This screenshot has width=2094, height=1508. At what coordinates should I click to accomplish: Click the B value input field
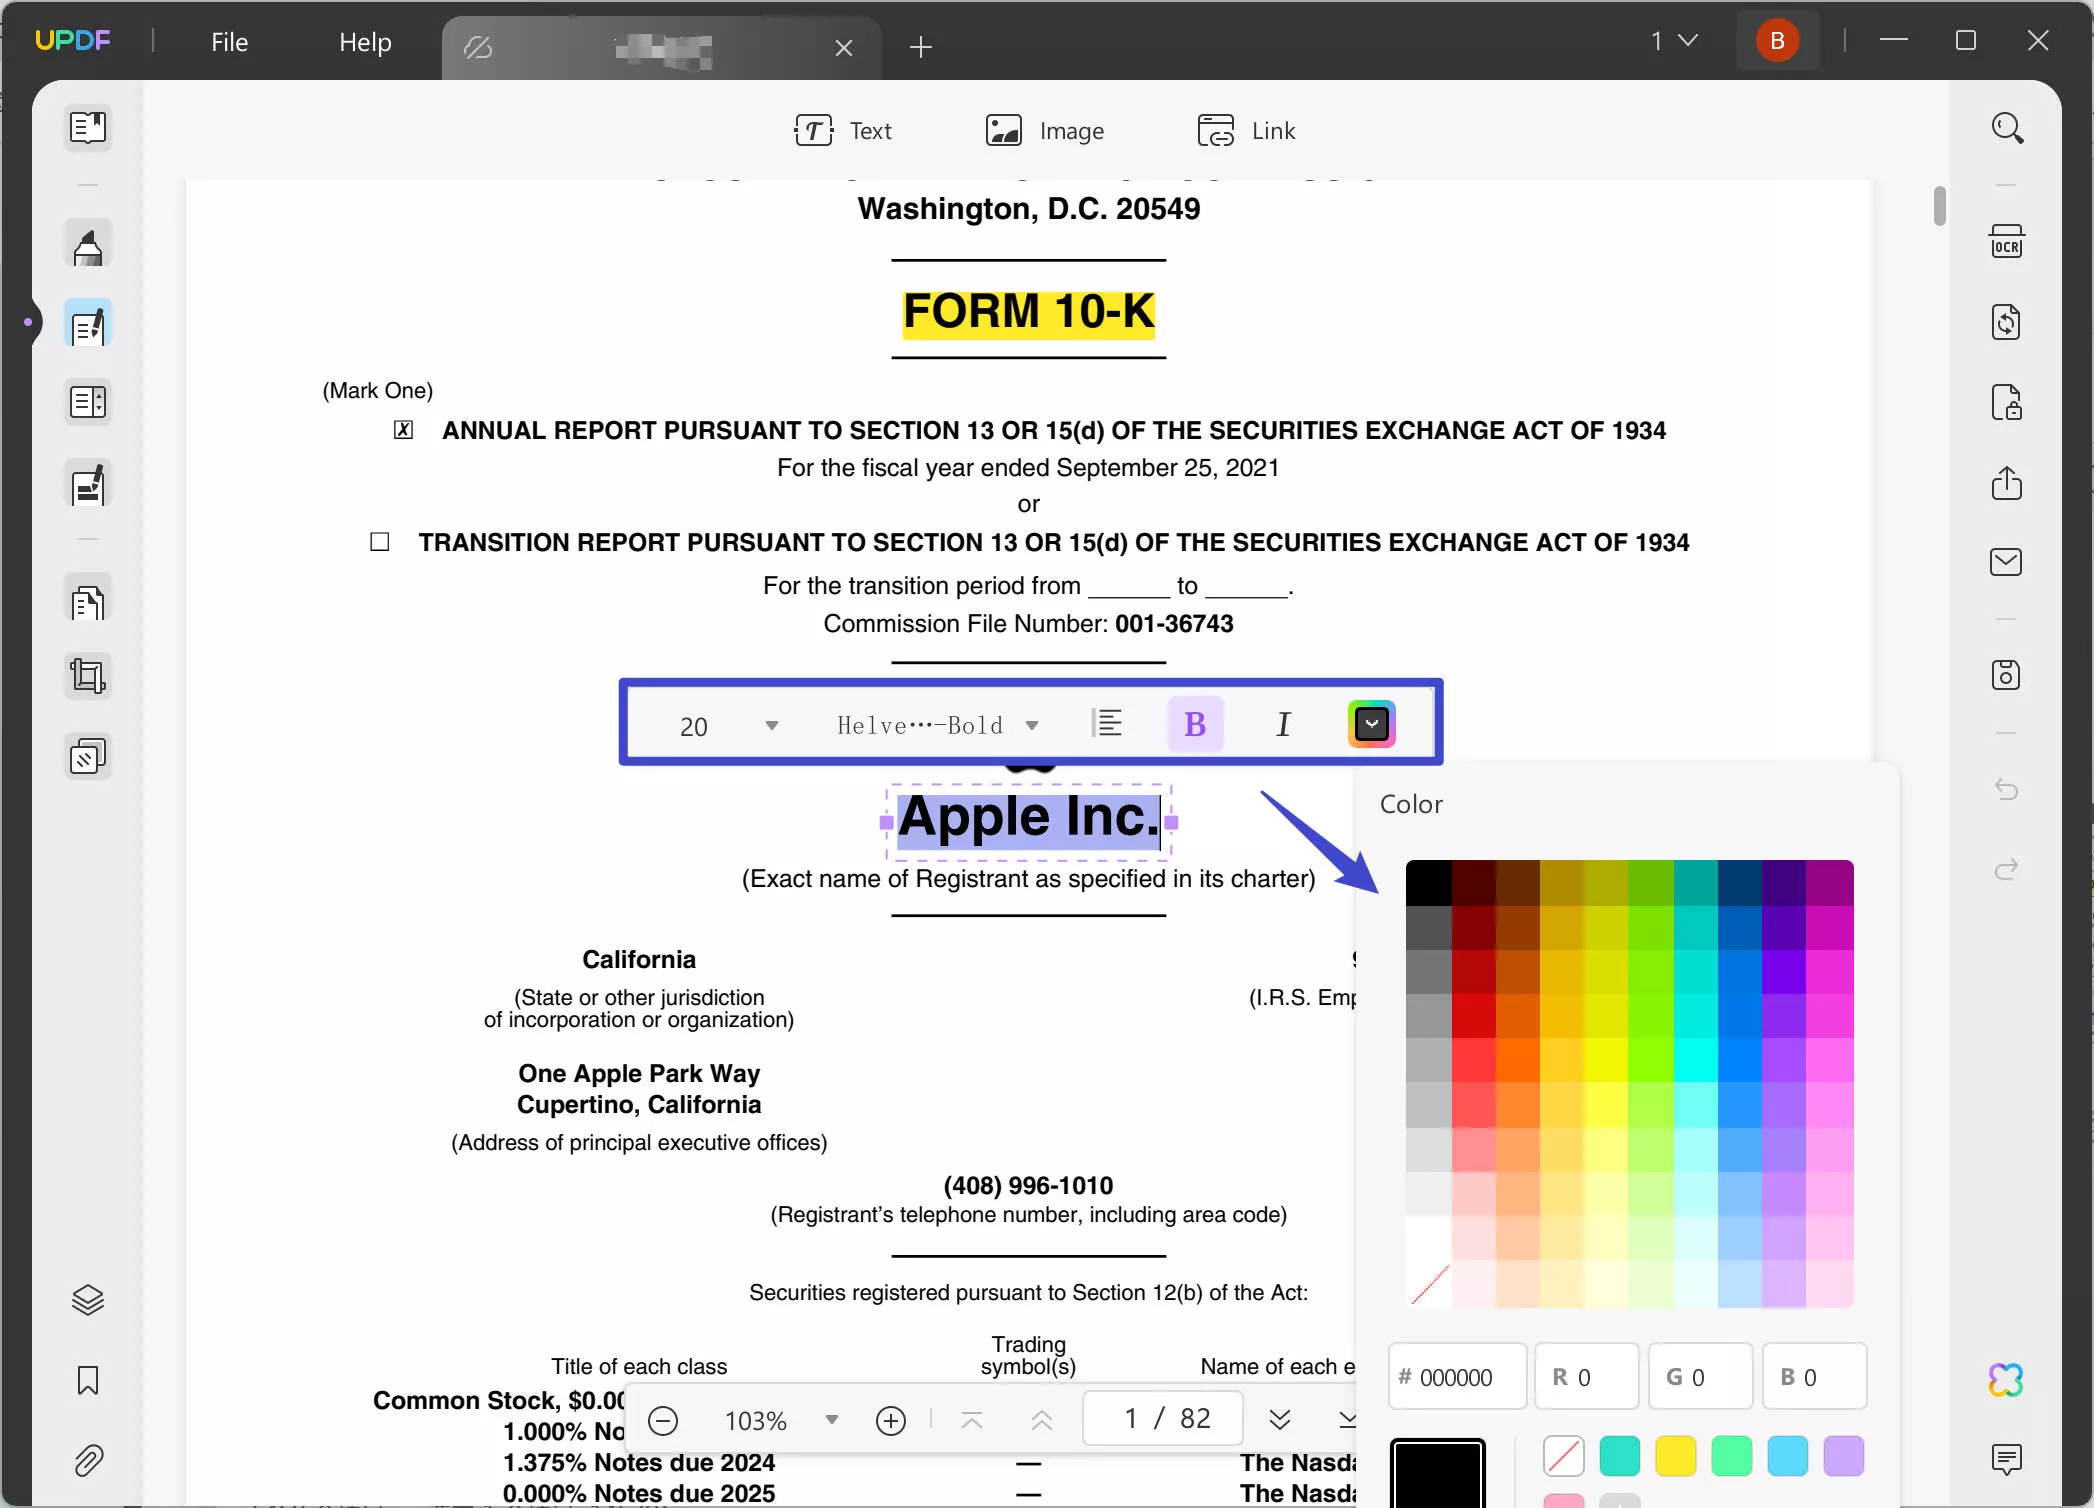(x=1815, y=1377)
